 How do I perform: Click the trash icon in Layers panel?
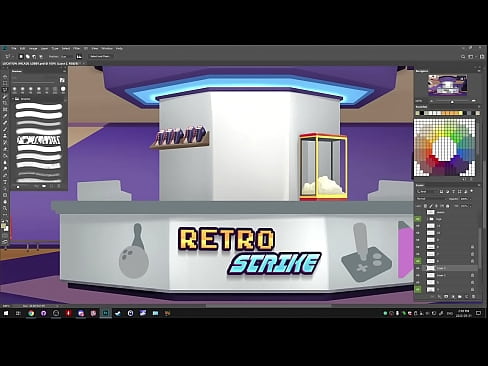473,296
